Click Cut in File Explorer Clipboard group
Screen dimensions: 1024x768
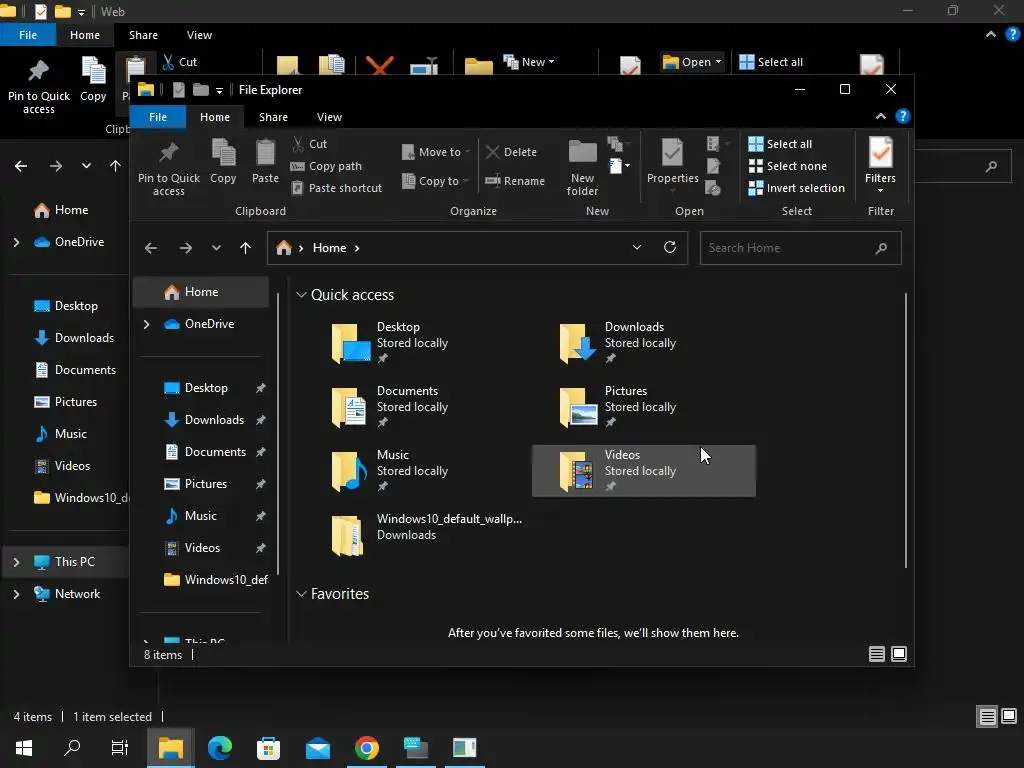pos(309,144)
